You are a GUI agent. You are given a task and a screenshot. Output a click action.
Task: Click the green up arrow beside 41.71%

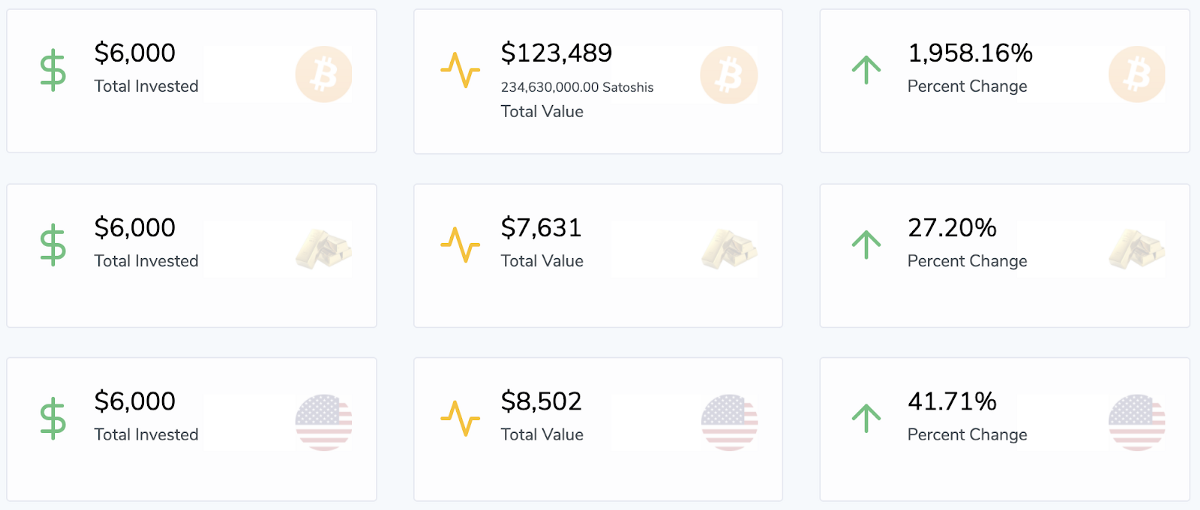click(x=866, y=417)
